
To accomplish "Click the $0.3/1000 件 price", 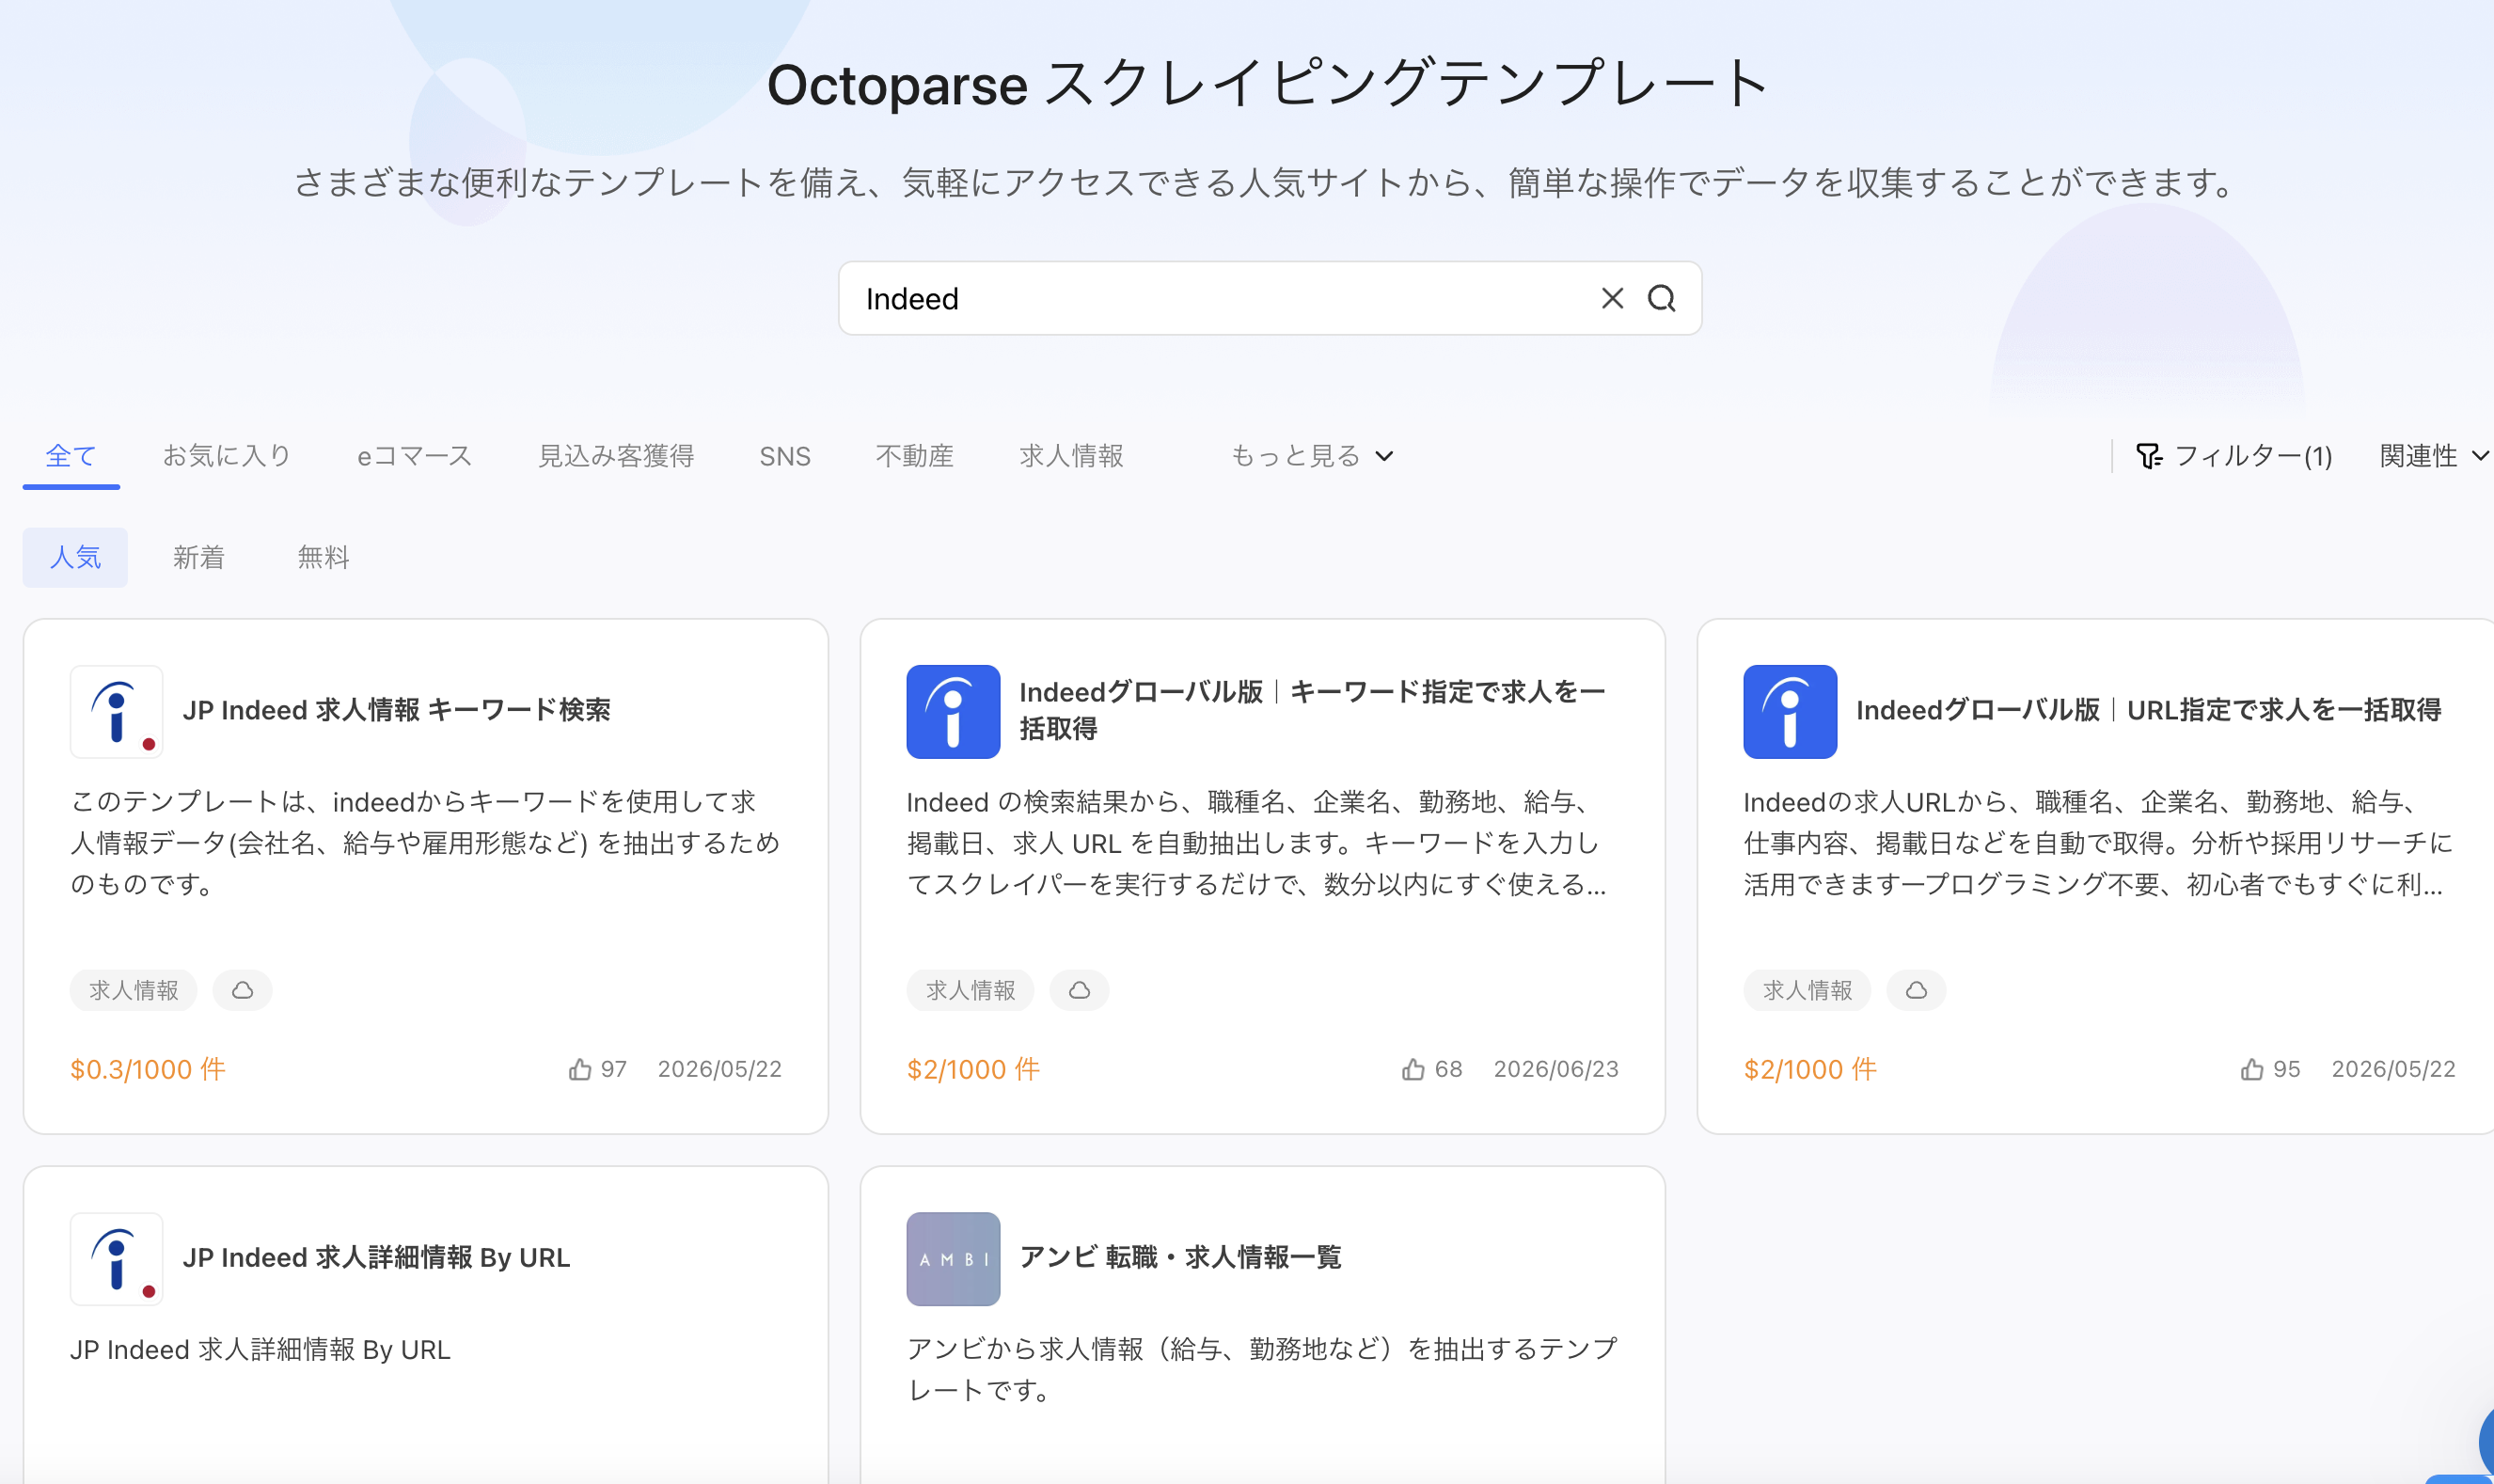I will pos(148,1069).
